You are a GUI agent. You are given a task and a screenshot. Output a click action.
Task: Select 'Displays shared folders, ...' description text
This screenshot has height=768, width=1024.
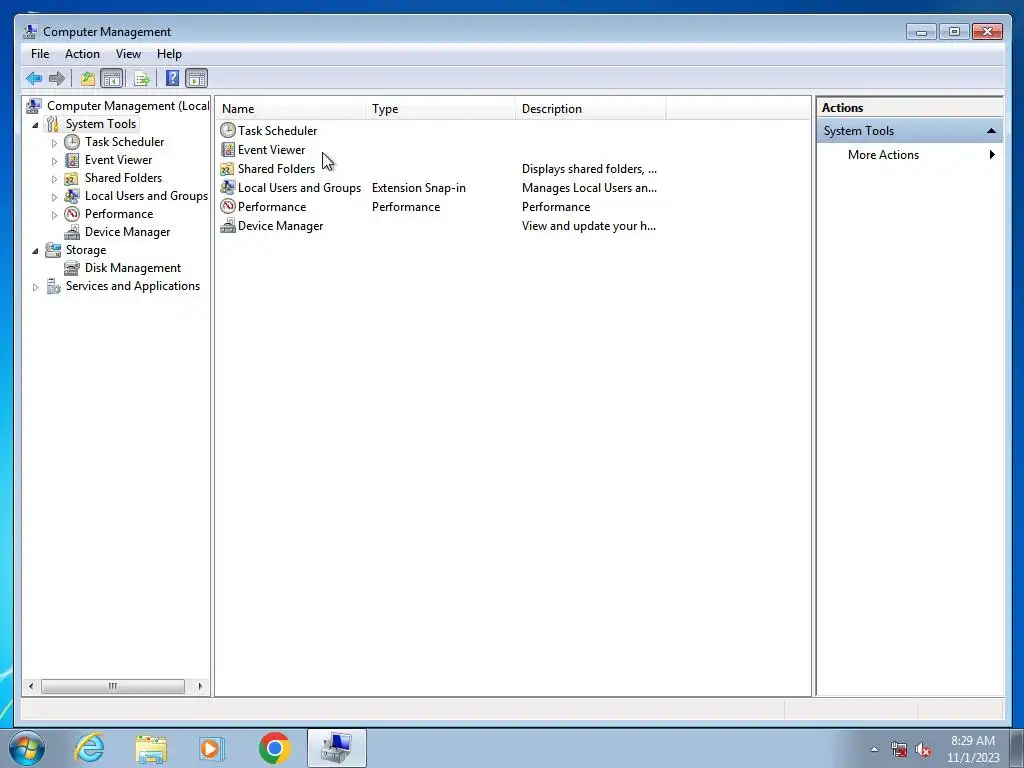pyautogui.click(x=589, y=169)
